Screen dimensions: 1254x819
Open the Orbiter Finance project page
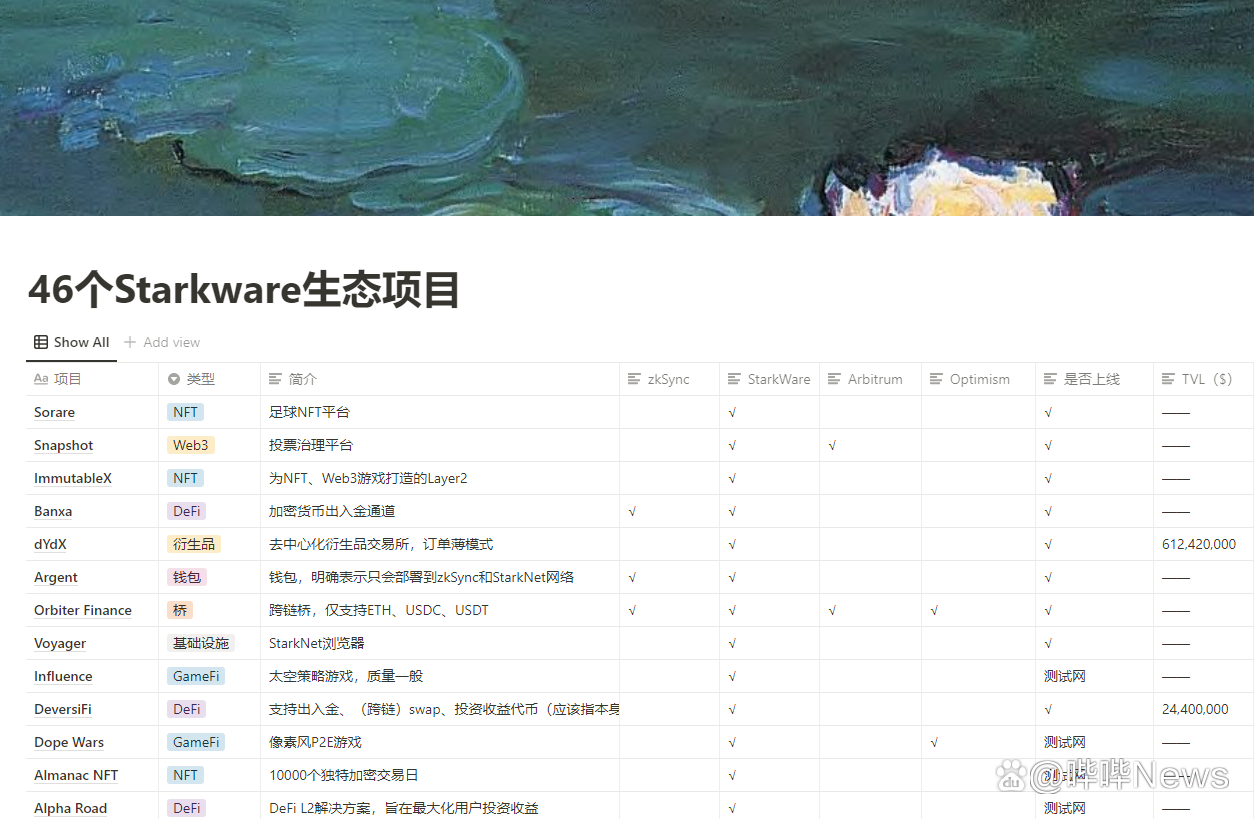83,610
